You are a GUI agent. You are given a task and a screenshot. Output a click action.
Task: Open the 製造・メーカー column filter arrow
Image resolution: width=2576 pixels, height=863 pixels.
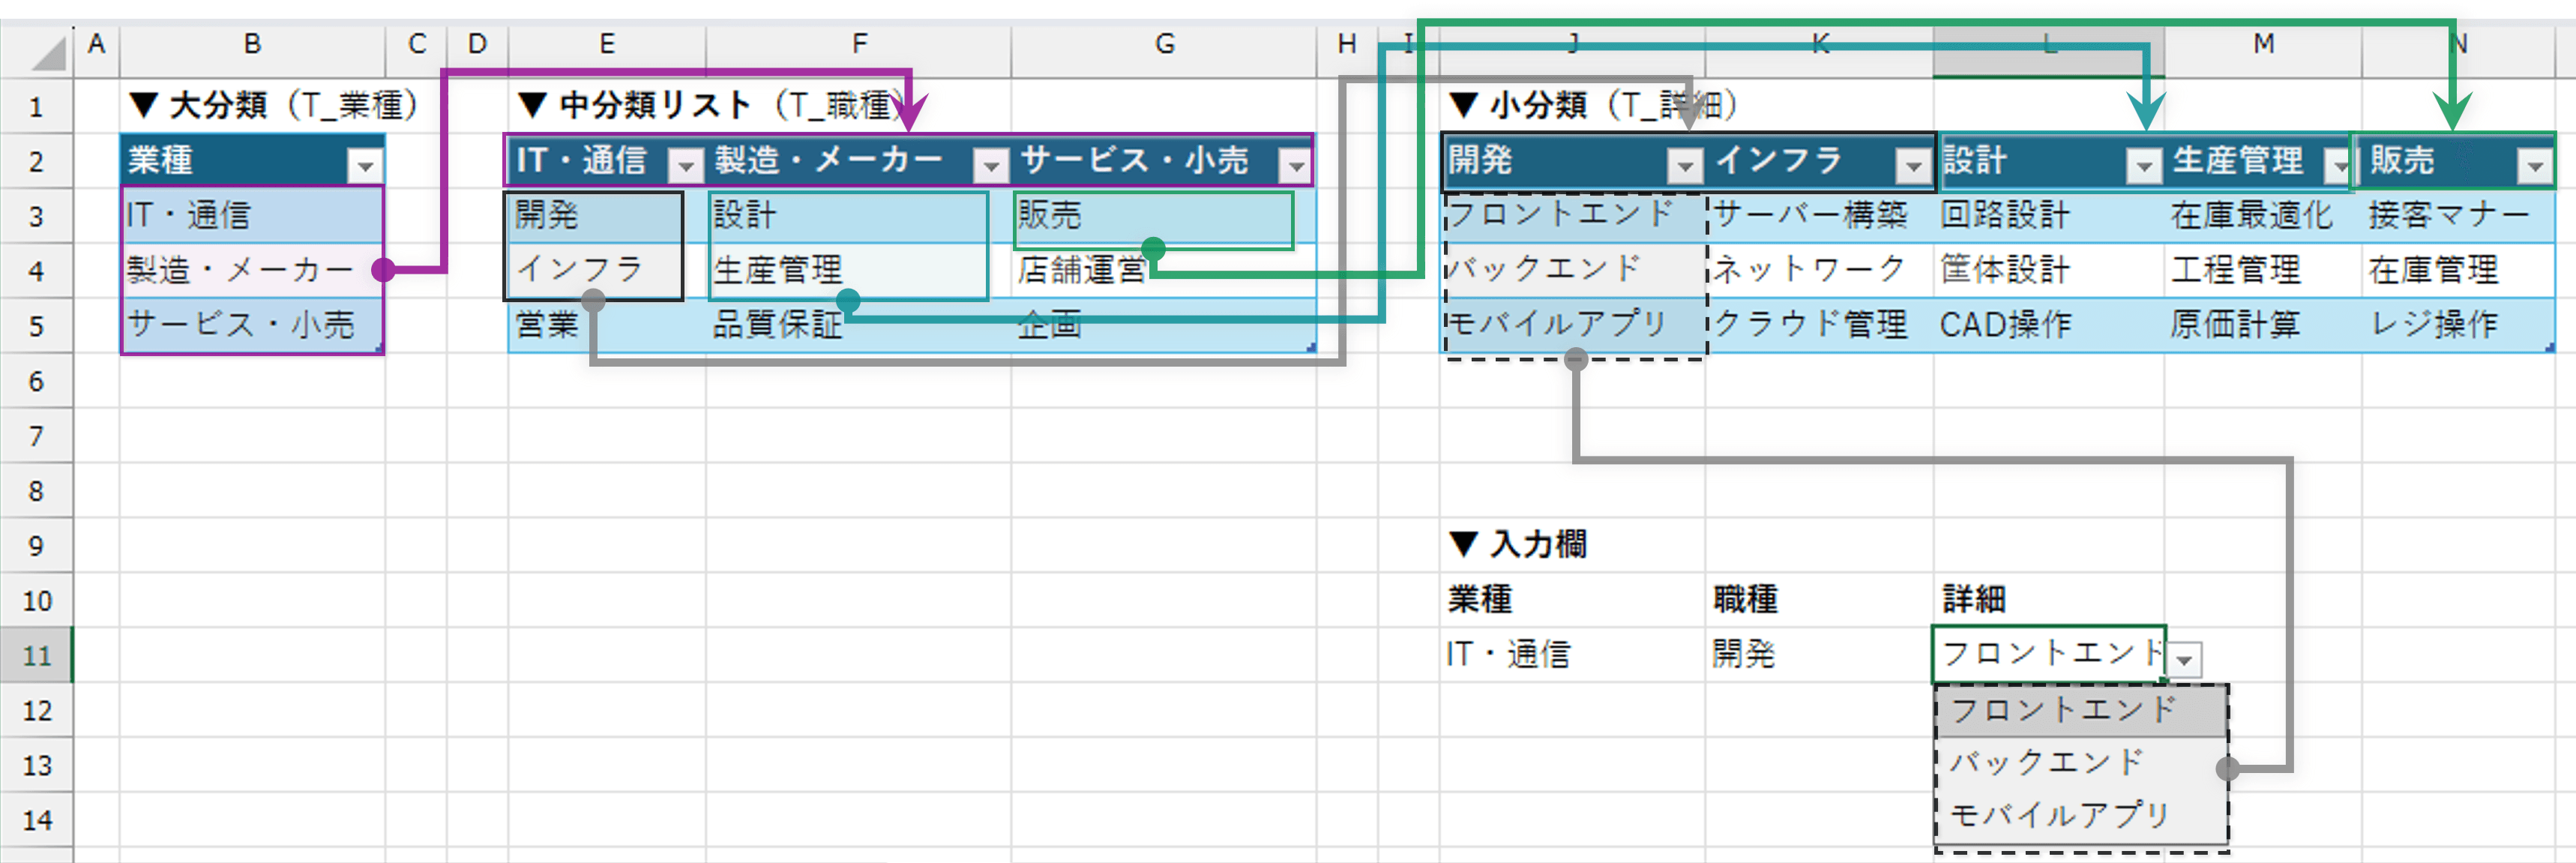991,165
